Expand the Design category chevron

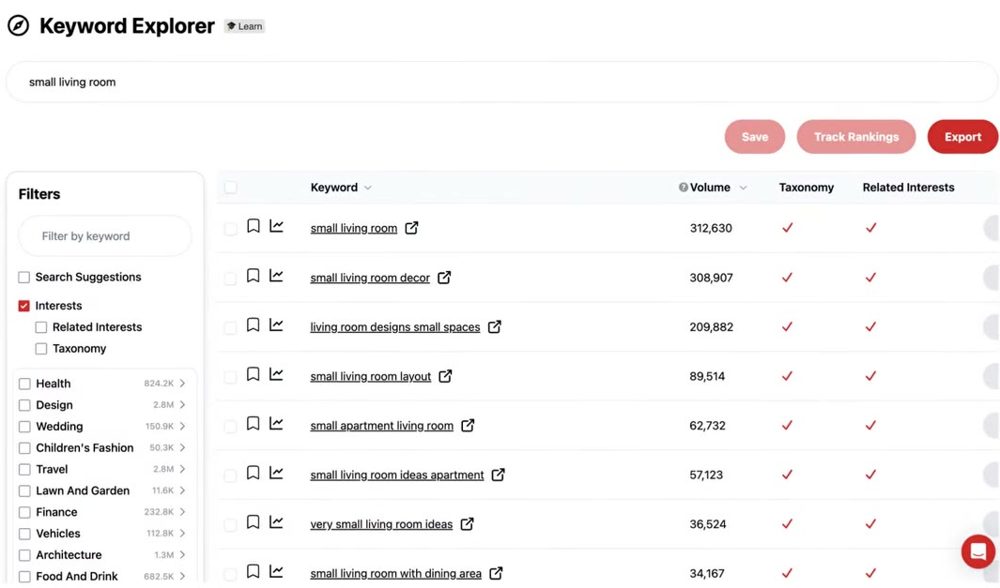[182, 405]
